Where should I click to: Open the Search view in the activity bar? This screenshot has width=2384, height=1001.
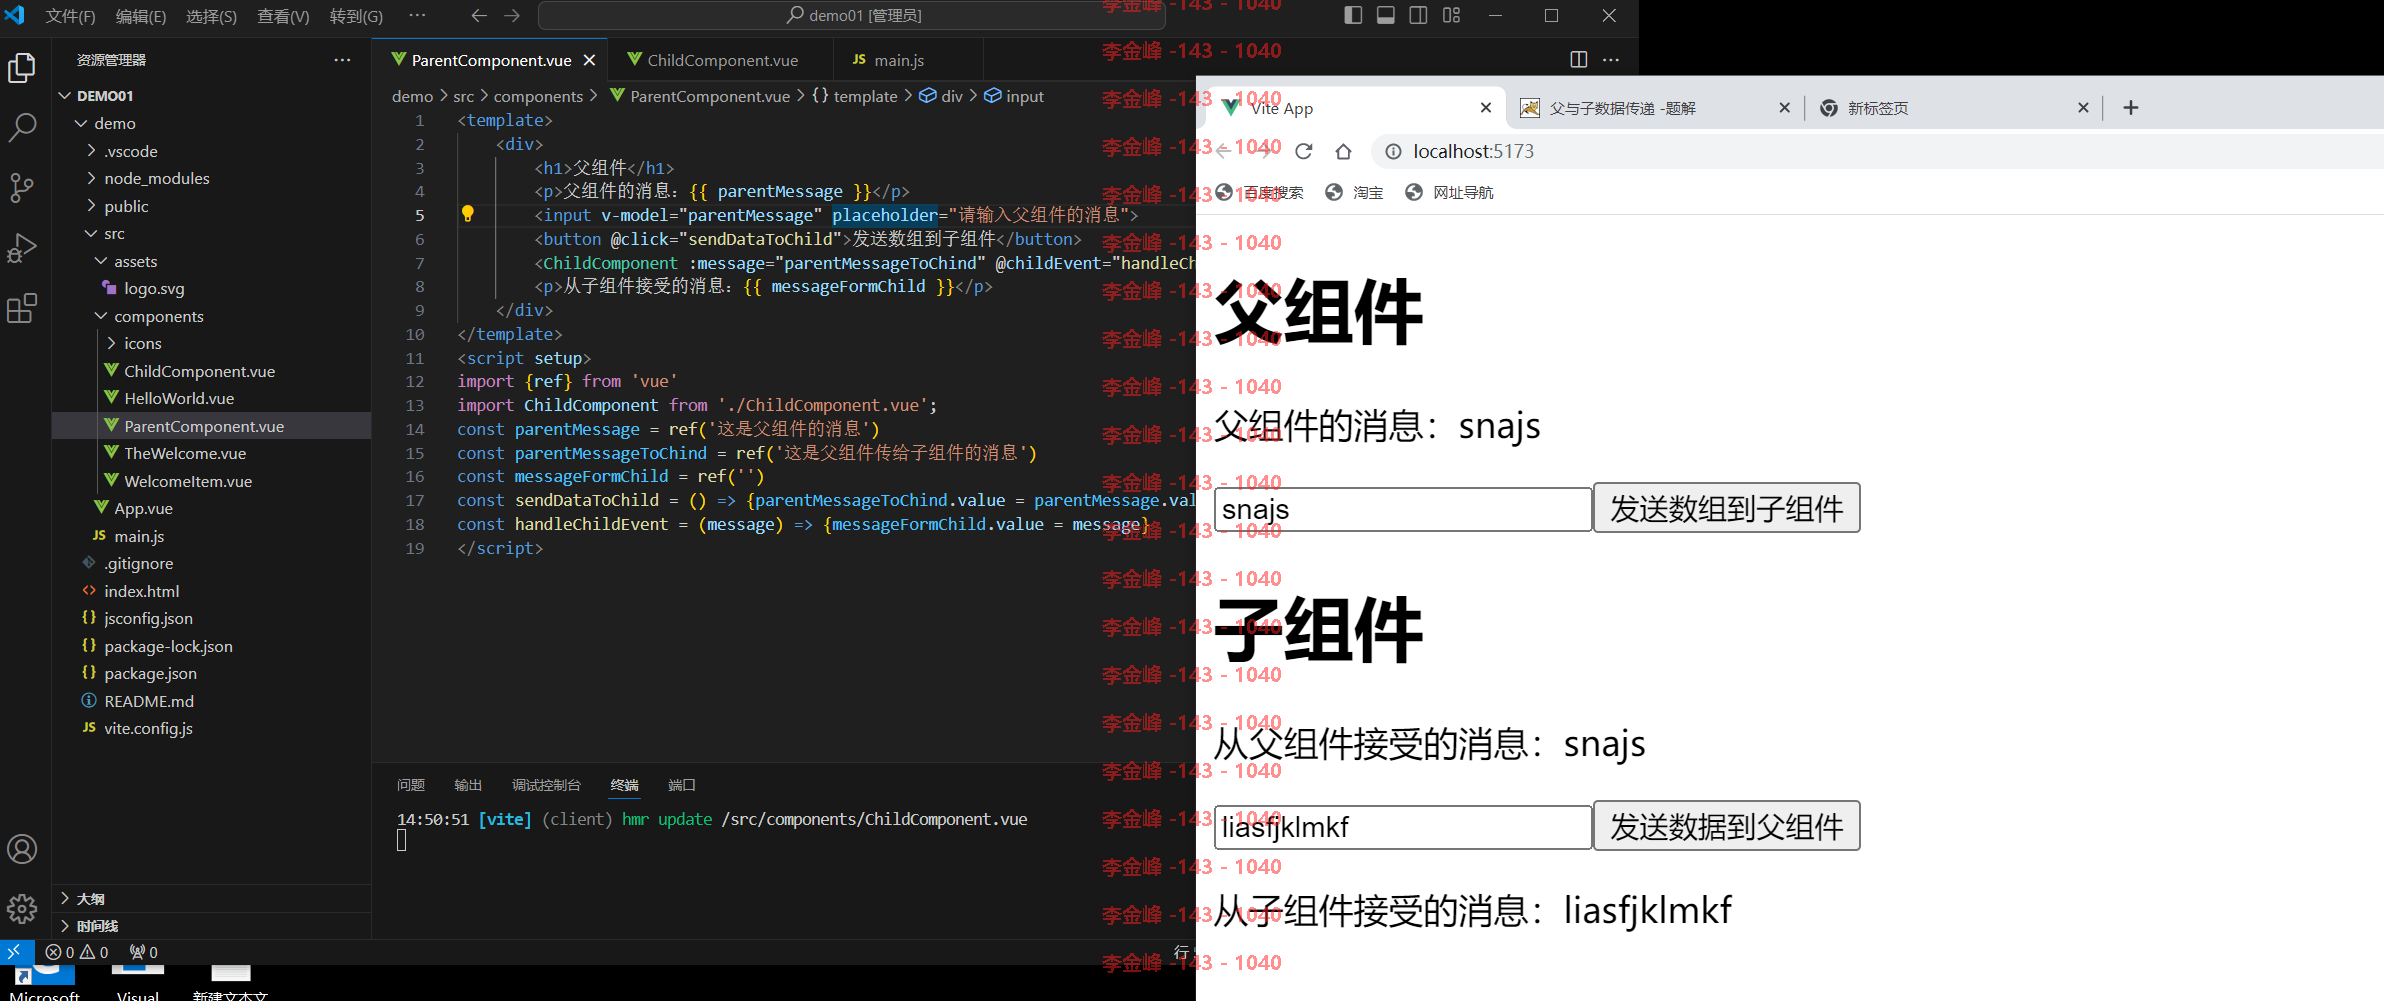click(x=22, y=127)
